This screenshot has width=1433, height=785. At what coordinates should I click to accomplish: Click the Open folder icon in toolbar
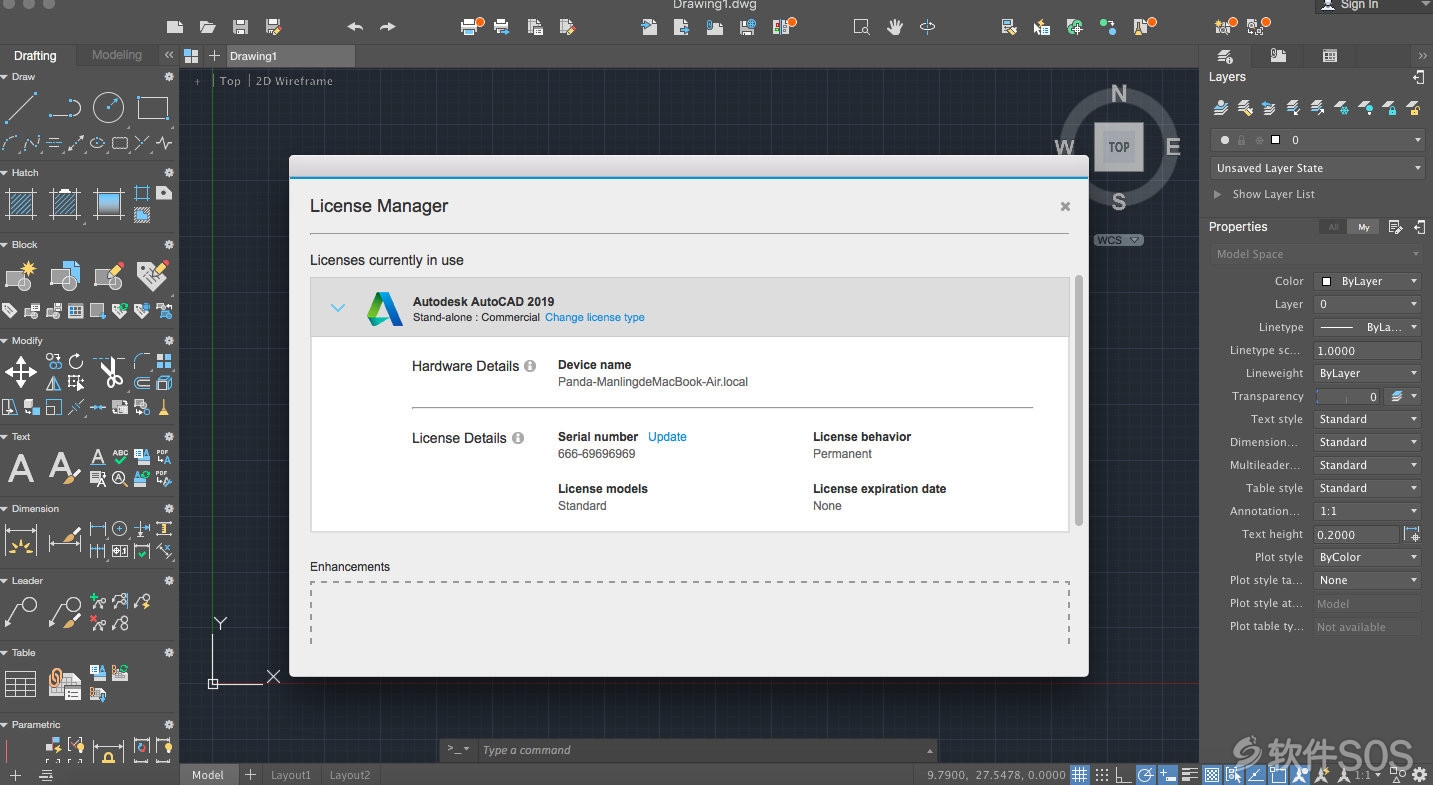(x=207, y=27)
